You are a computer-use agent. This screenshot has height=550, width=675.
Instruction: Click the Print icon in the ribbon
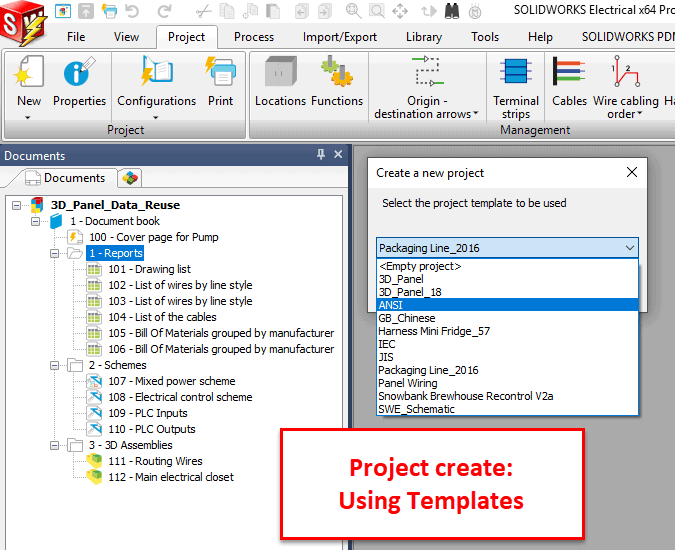pos(220,71)
